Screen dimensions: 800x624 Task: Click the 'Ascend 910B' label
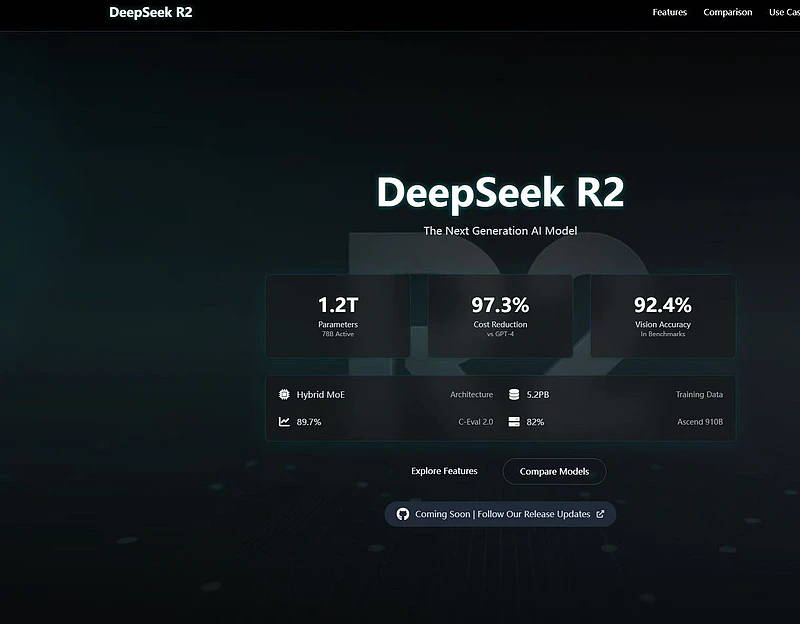click(x=699, y=422)
